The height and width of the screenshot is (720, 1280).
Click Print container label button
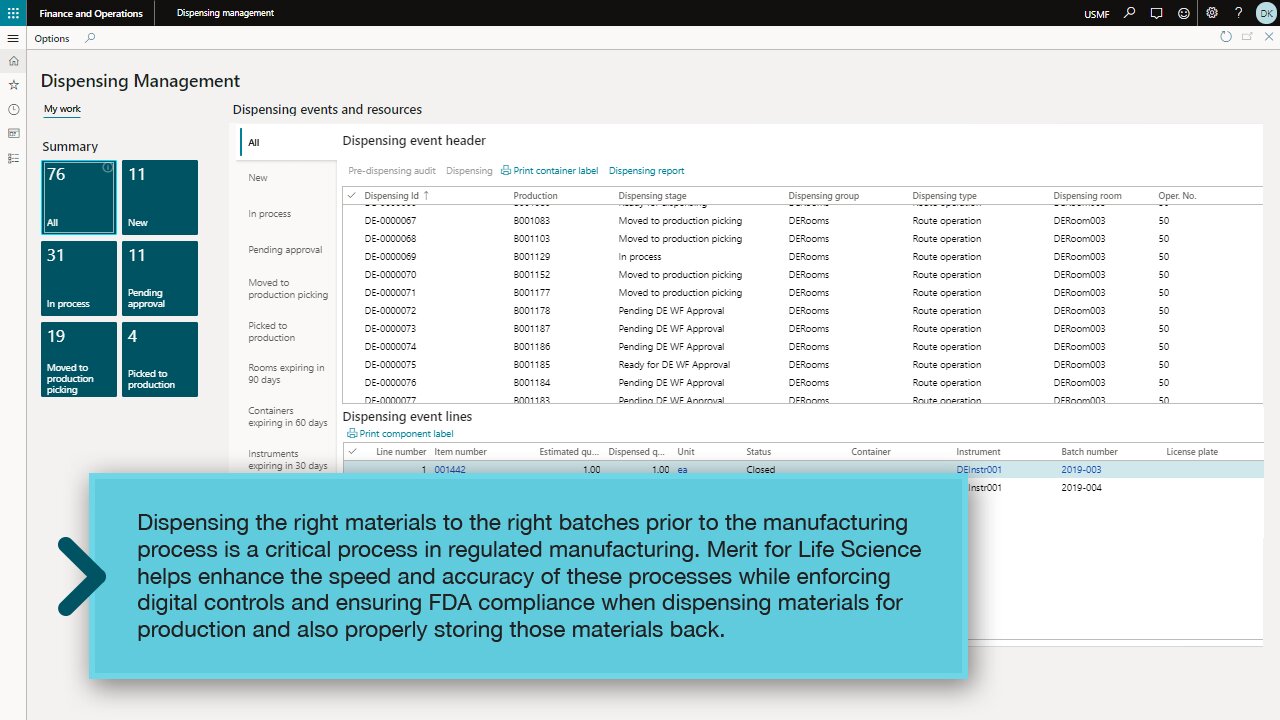(x=549, y=171)
